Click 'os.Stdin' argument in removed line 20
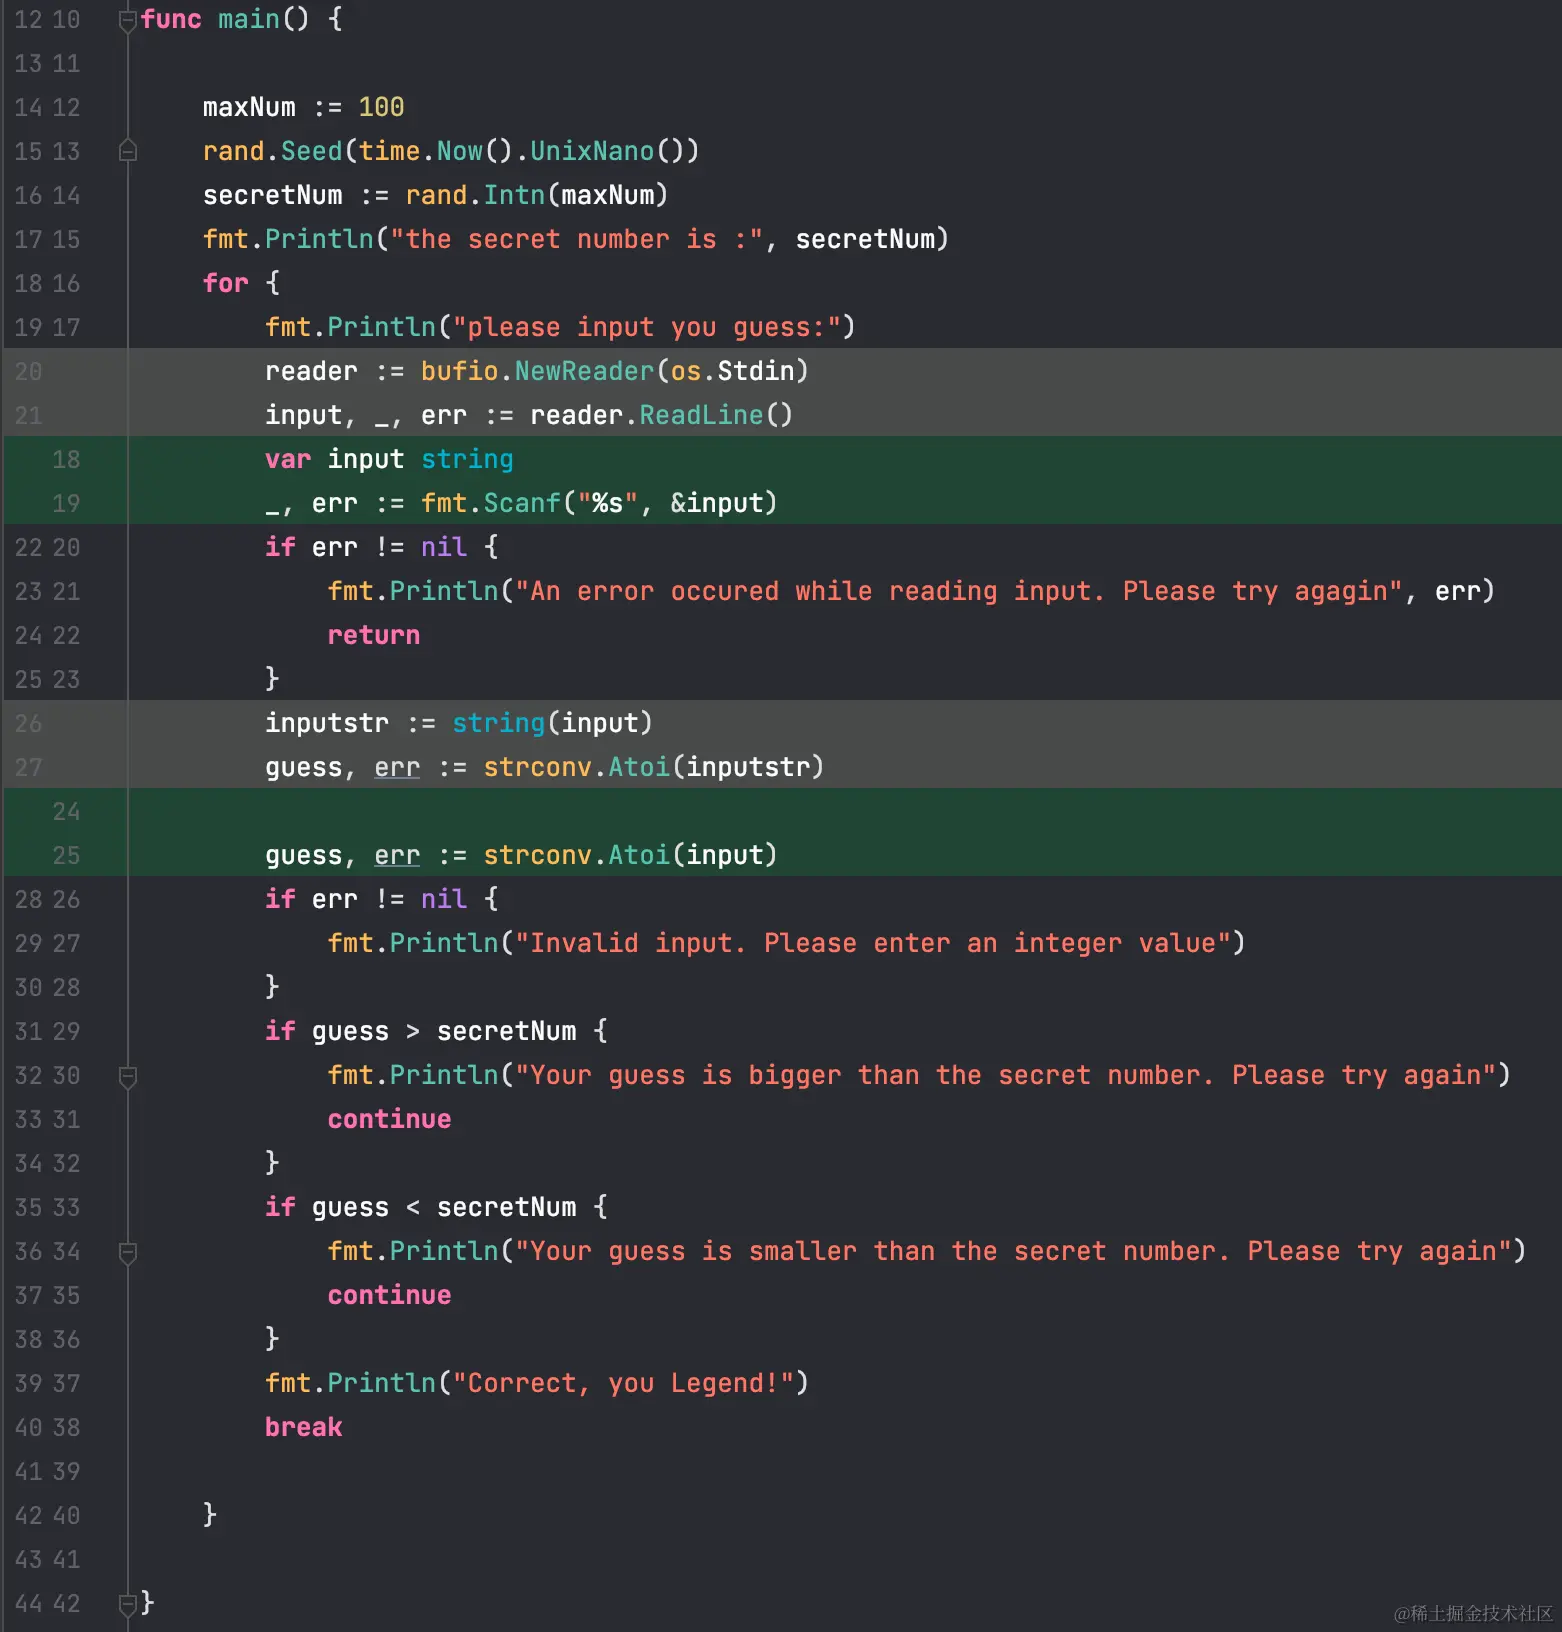 tap(732, 371)
